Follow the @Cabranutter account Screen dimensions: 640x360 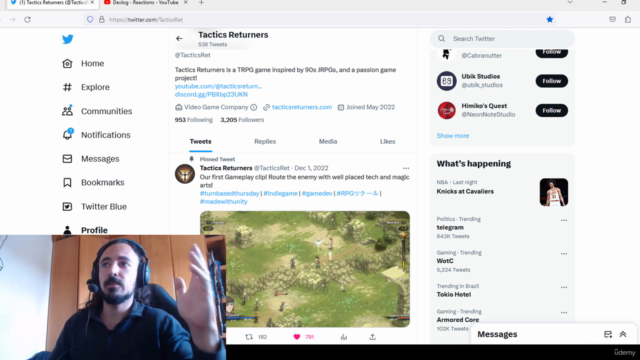tap(551, 52)
